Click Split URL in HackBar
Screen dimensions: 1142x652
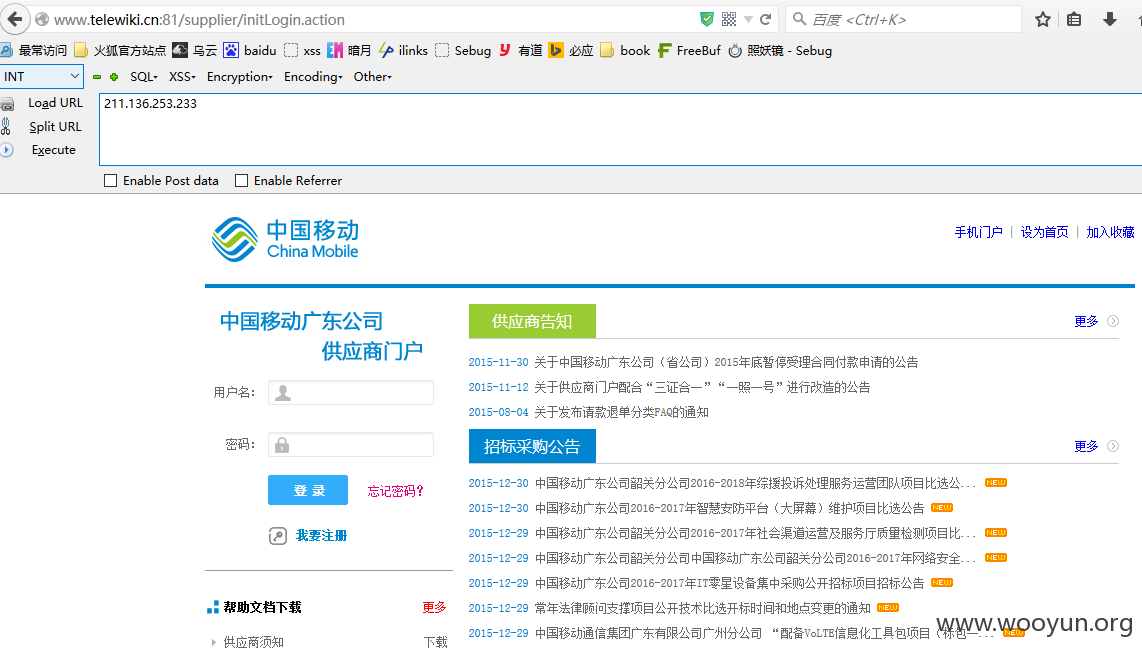(x=55, y=127)
